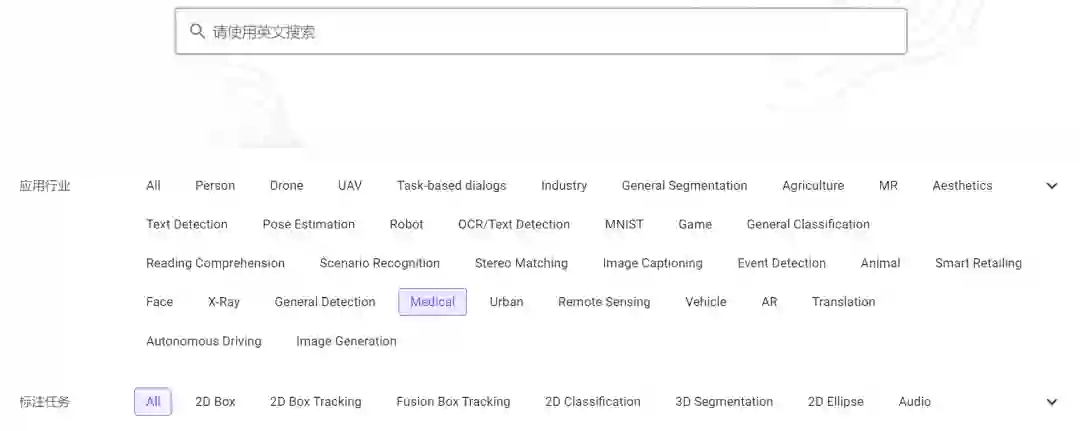The height and width of the screenshot is (431, 1080).
Task: Select the Image Captioning tag
Action: [x=652, y=264]
